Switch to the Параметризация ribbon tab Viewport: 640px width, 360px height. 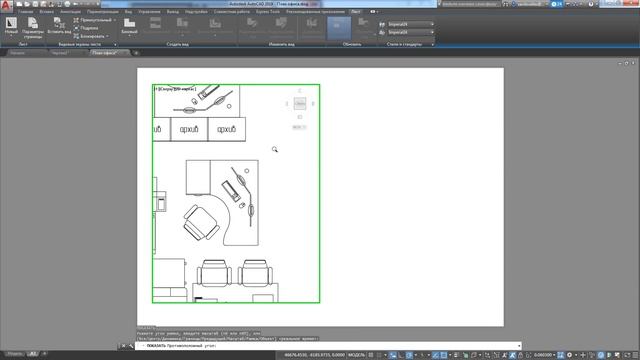(102, 11)
